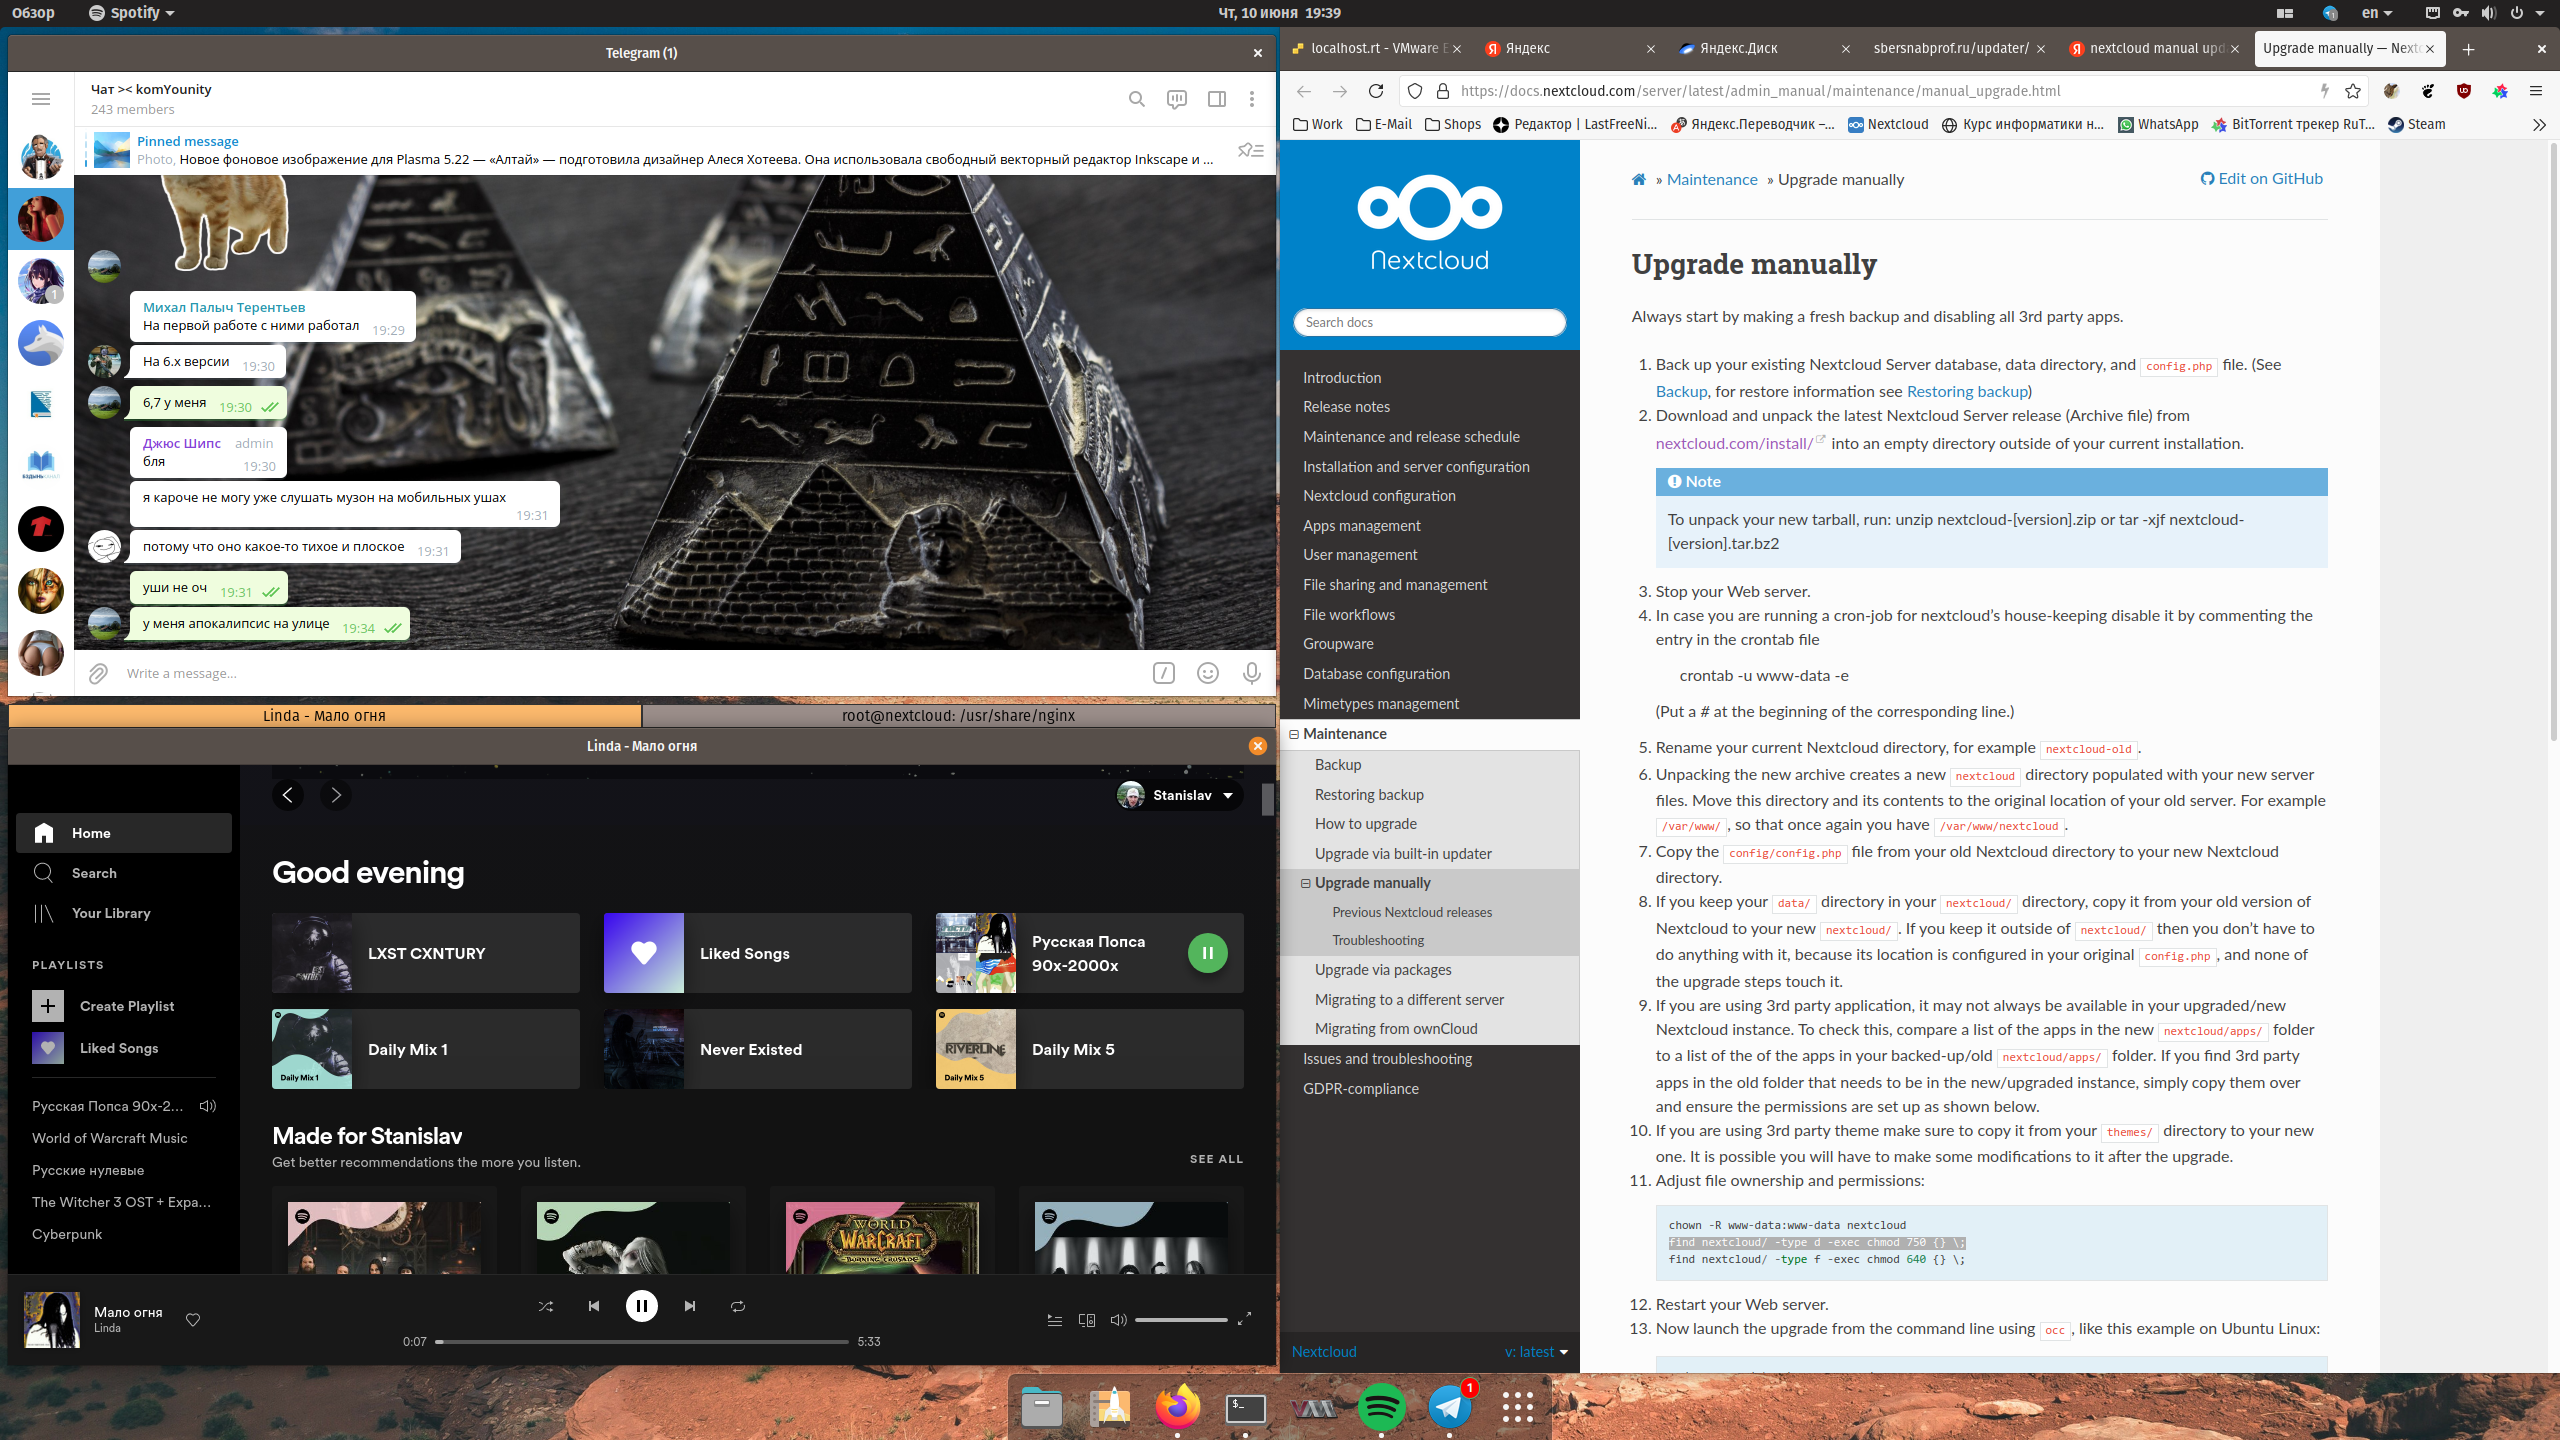Open Daily Mix 1 card

point(426,1049)
